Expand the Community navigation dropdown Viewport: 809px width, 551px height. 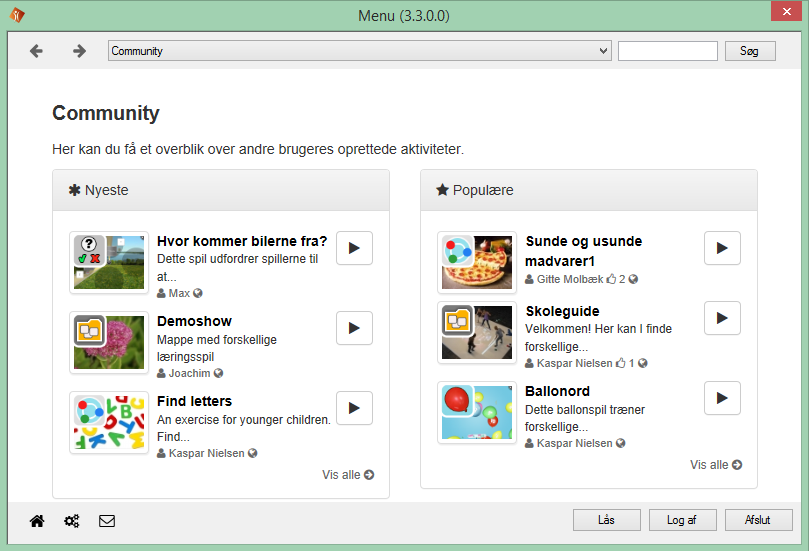[359, 51]
